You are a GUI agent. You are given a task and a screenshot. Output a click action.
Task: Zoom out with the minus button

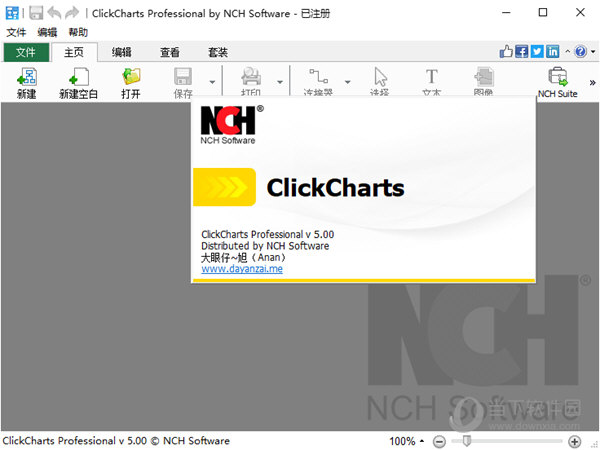(439, 442)
